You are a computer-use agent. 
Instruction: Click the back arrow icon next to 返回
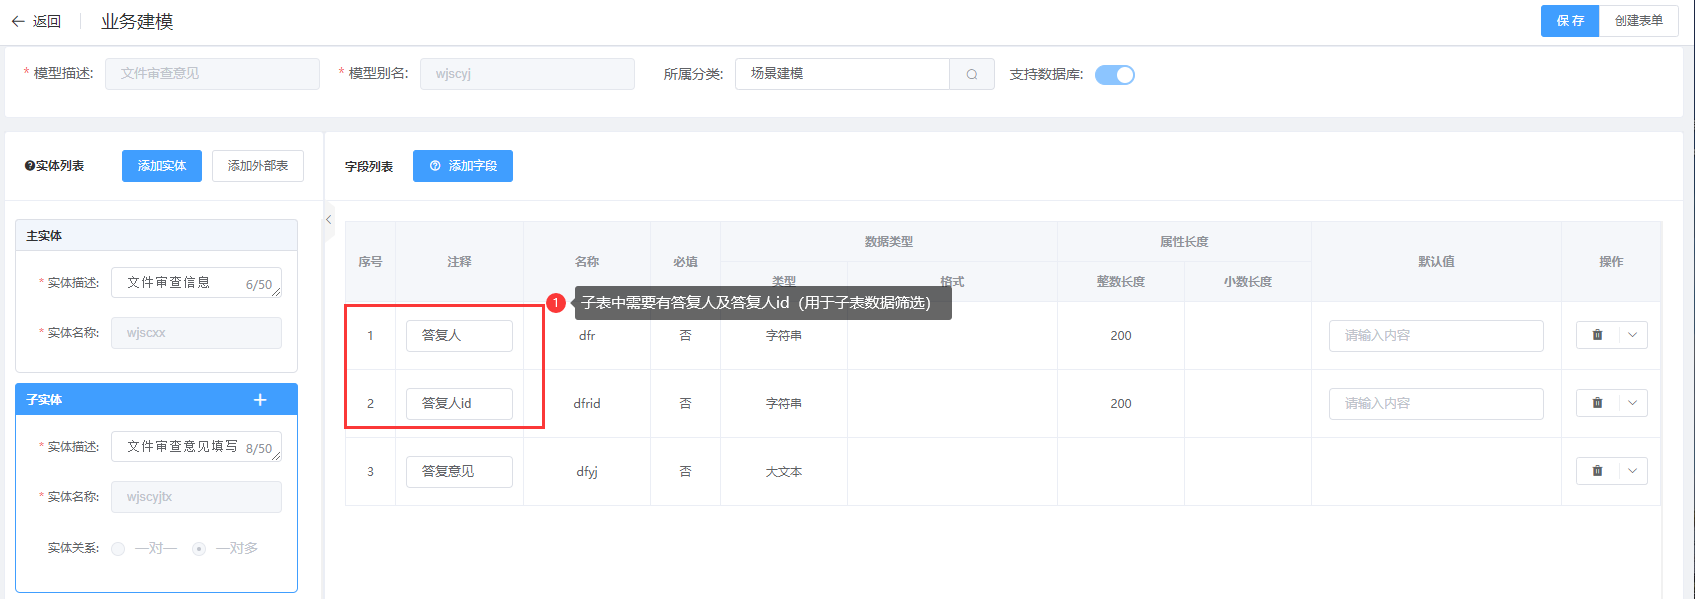pyautogui.click(x=18, y=21)
